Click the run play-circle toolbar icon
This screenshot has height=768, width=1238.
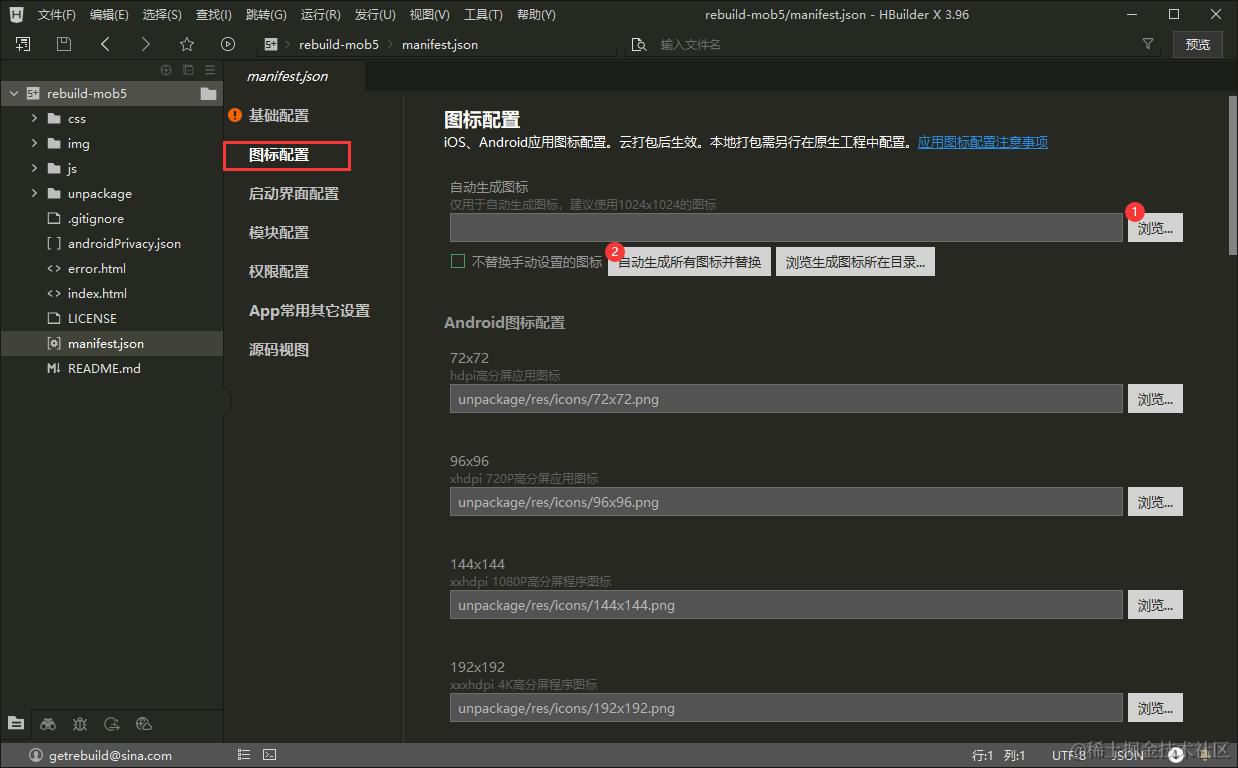coord(228,44)
